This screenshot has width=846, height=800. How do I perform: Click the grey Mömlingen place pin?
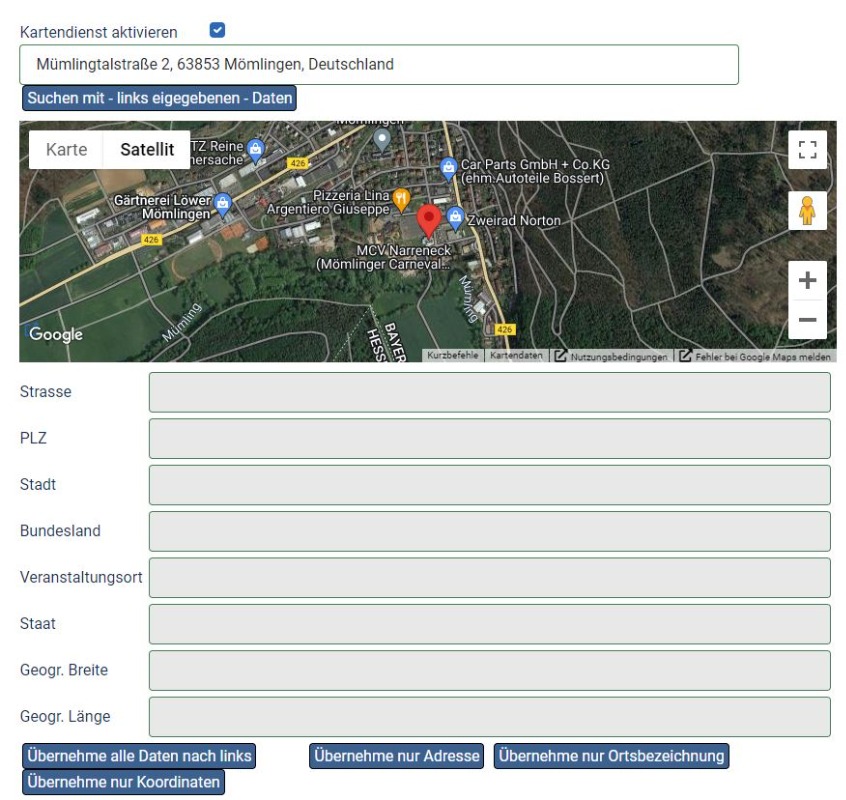point(382,141)
